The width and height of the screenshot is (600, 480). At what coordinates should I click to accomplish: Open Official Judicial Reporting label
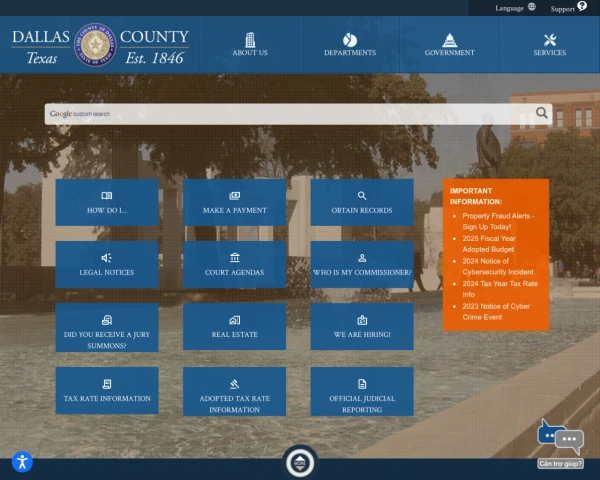(x=362, y=404)
